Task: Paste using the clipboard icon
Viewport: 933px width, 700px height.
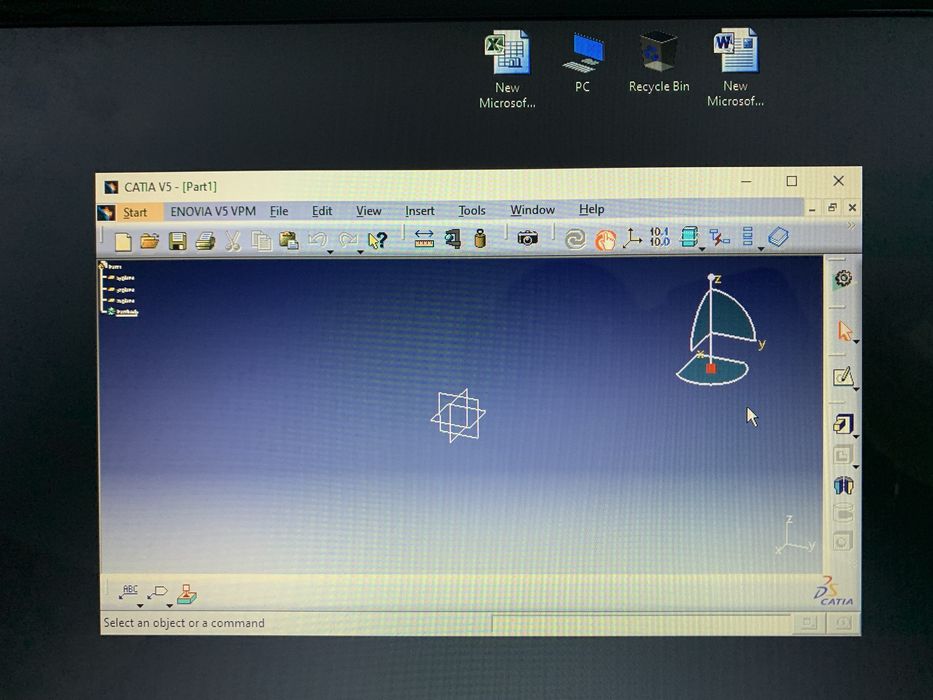Action: click(x=289, y=240)
